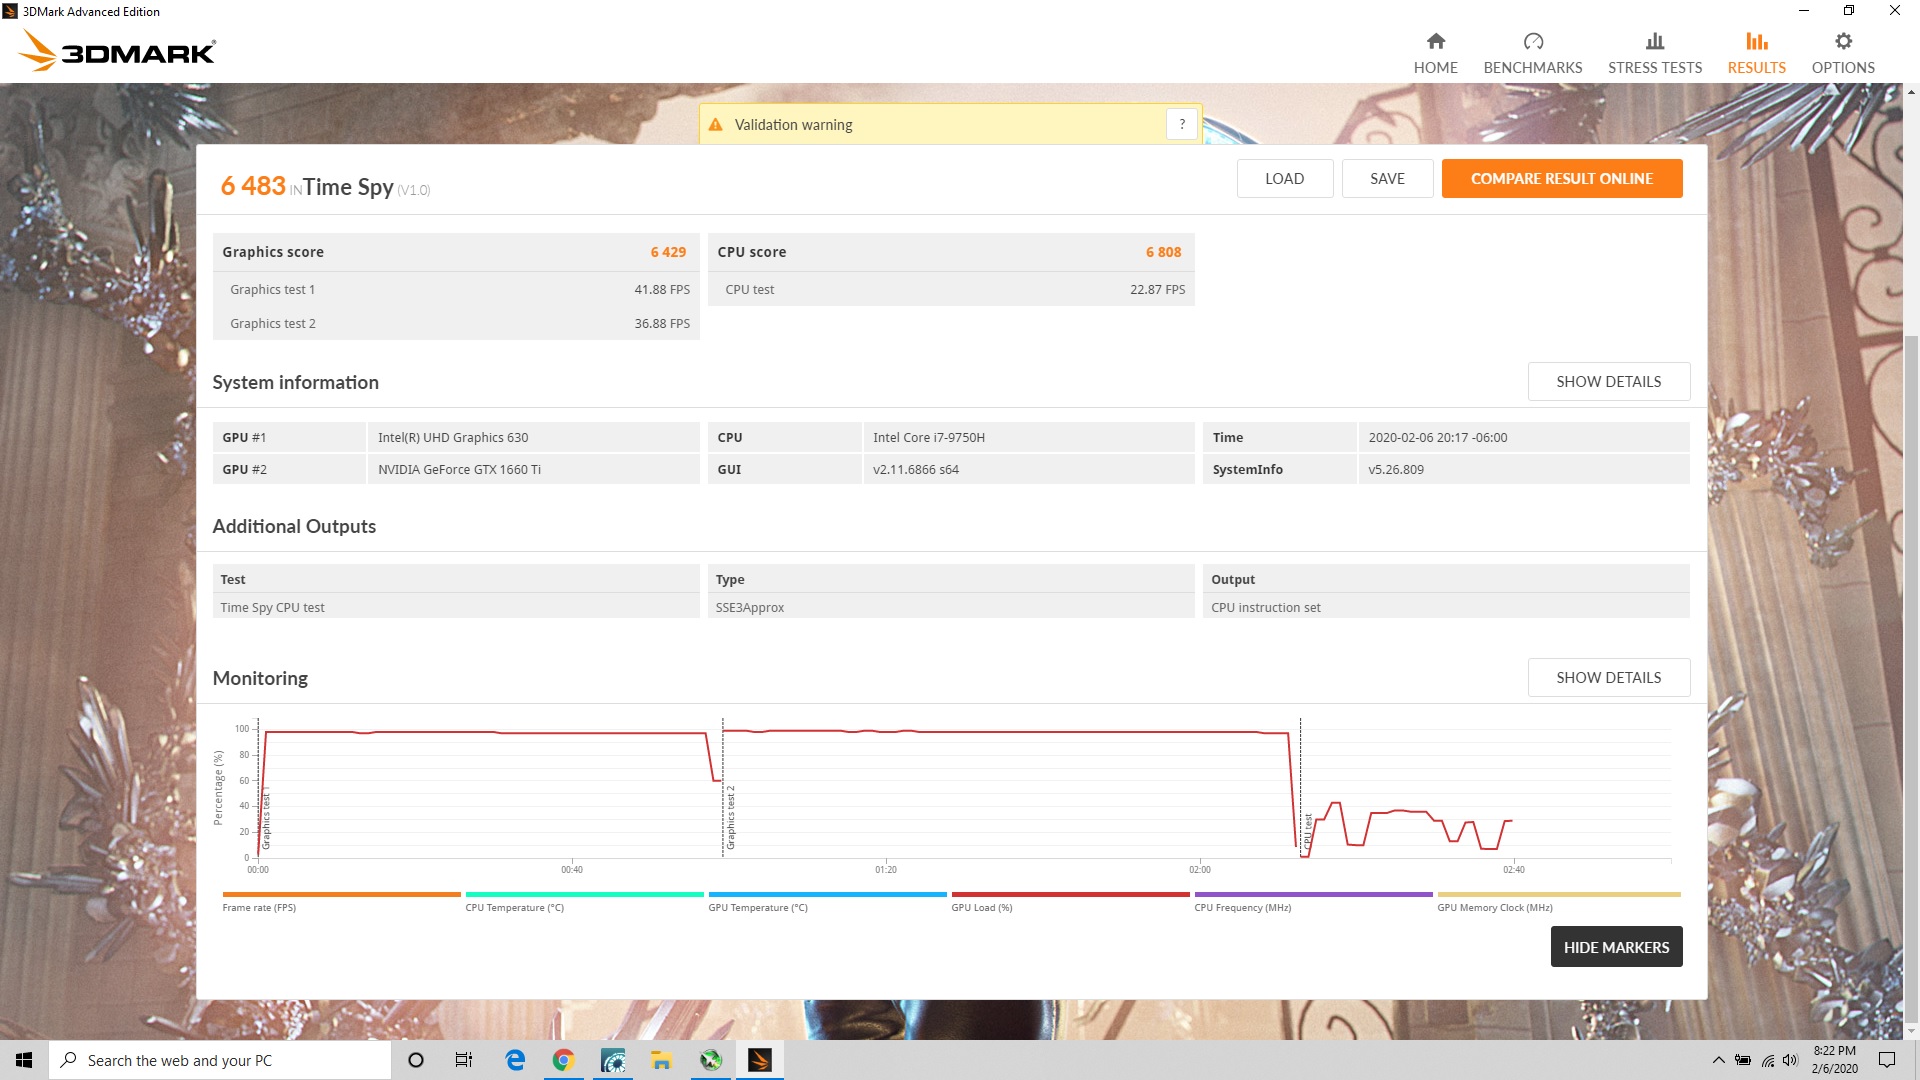Image resolution: width=1920 pixels, height=1080 pixels.
Task: Open Google Chrome from the taskbar
Action: pyautogui.click(x=564, y=1060)
